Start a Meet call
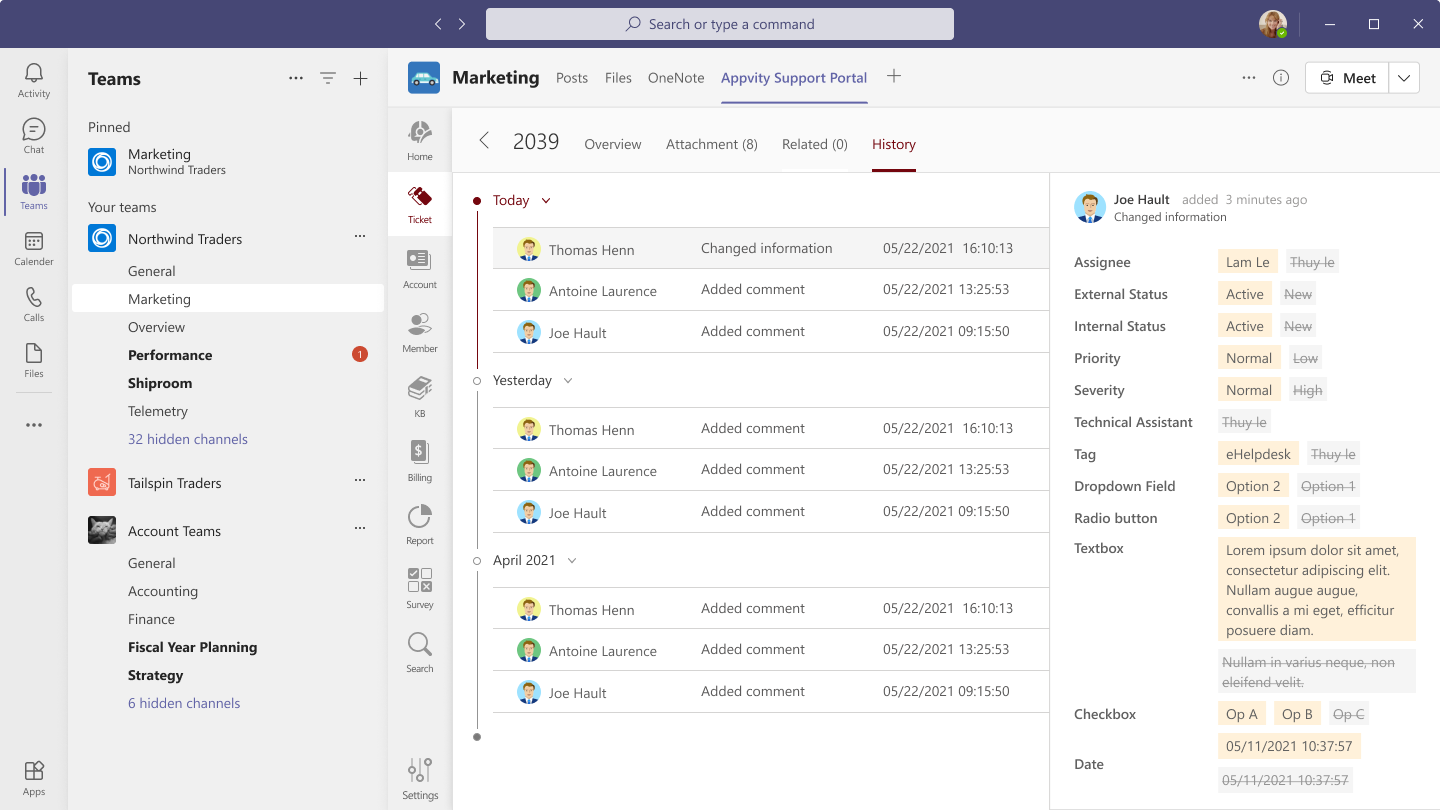 click(1346, 77)
